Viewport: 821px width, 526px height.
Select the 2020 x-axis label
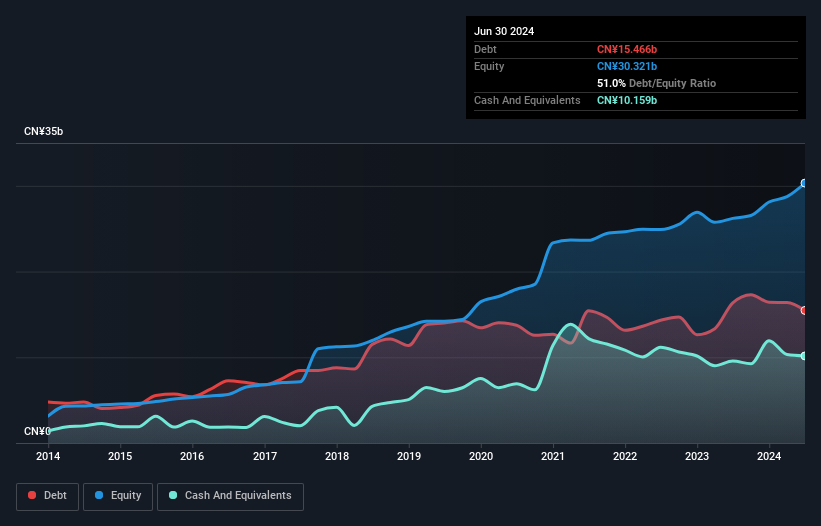click(x=482, y=457)
